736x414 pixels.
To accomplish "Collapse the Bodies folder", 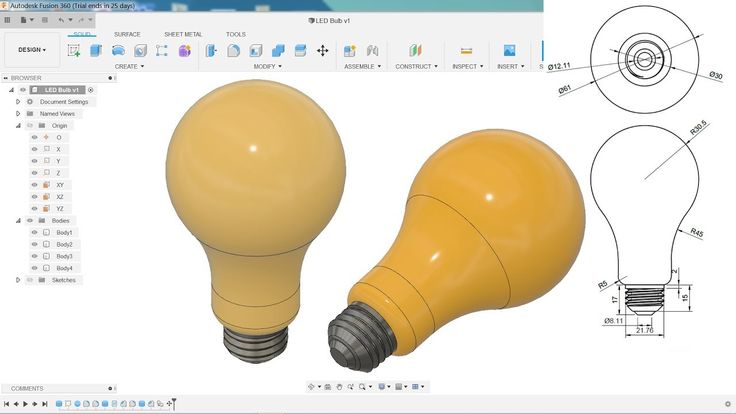I will click(x=18, y=220).
